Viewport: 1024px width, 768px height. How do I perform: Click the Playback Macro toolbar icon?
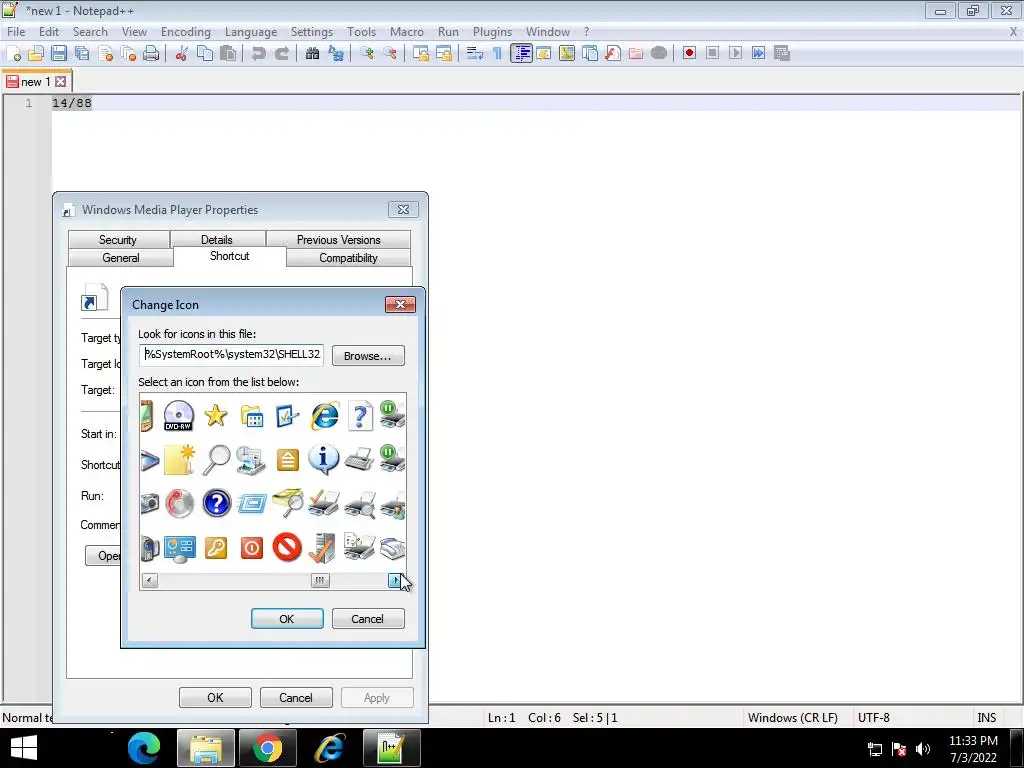735,53
